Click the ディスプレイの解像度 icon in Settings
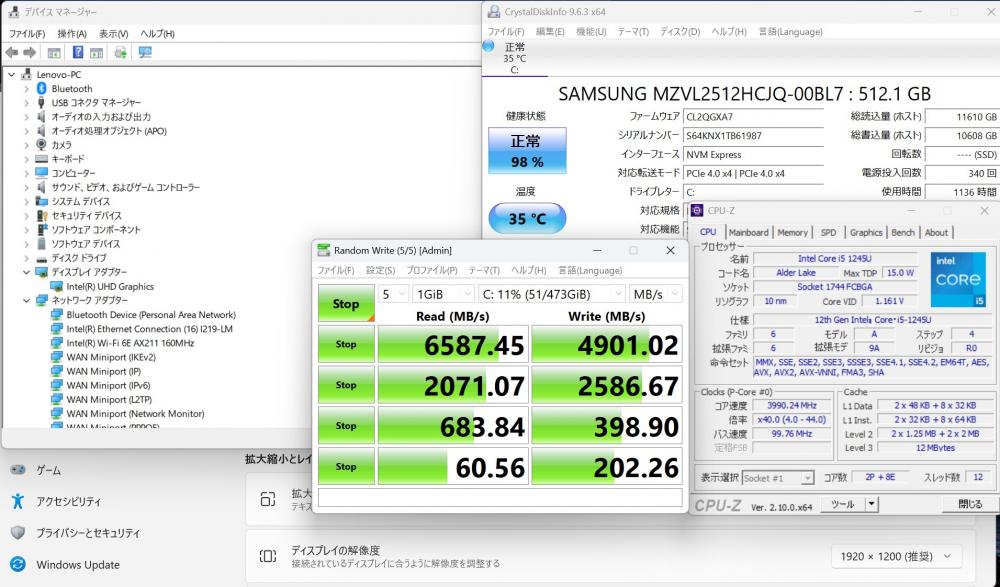 pos(268,556)
